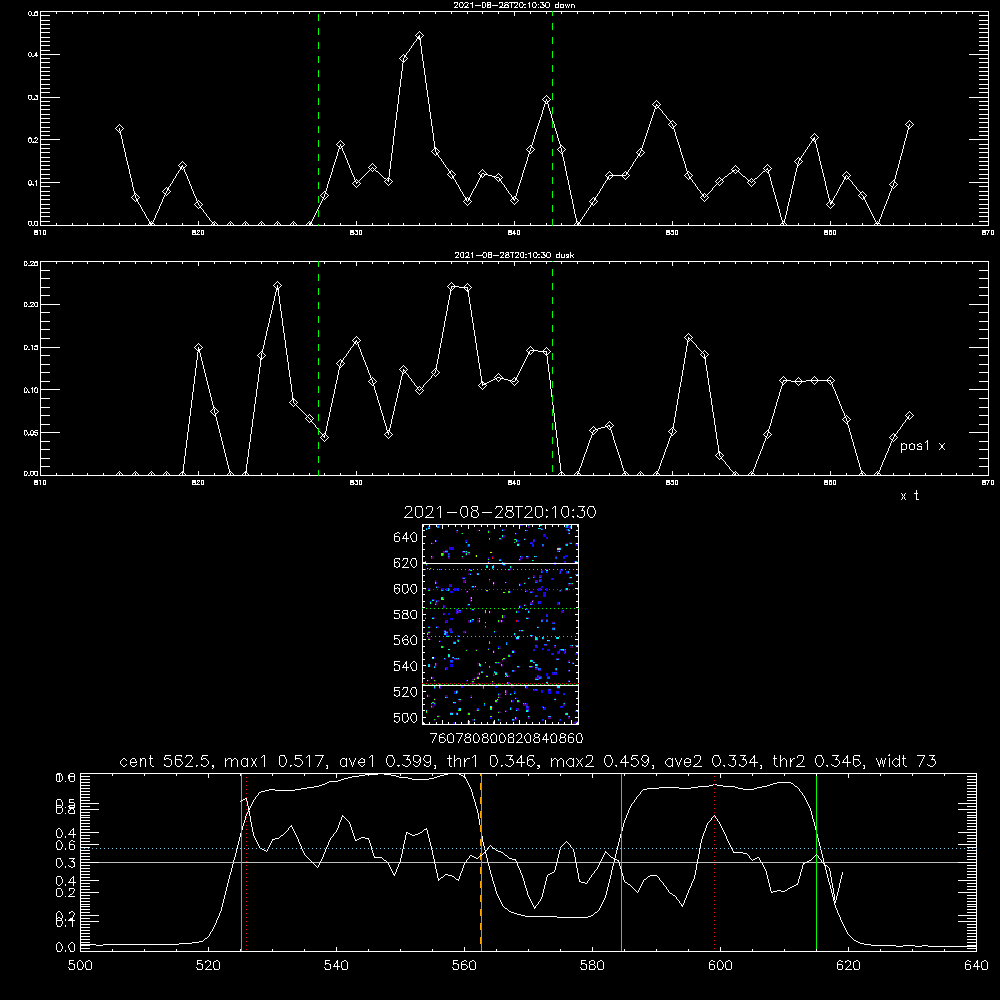Click the '760780800820840860' axis label under image
The height and width of the screenshot is (1000, 1000).
506,739
